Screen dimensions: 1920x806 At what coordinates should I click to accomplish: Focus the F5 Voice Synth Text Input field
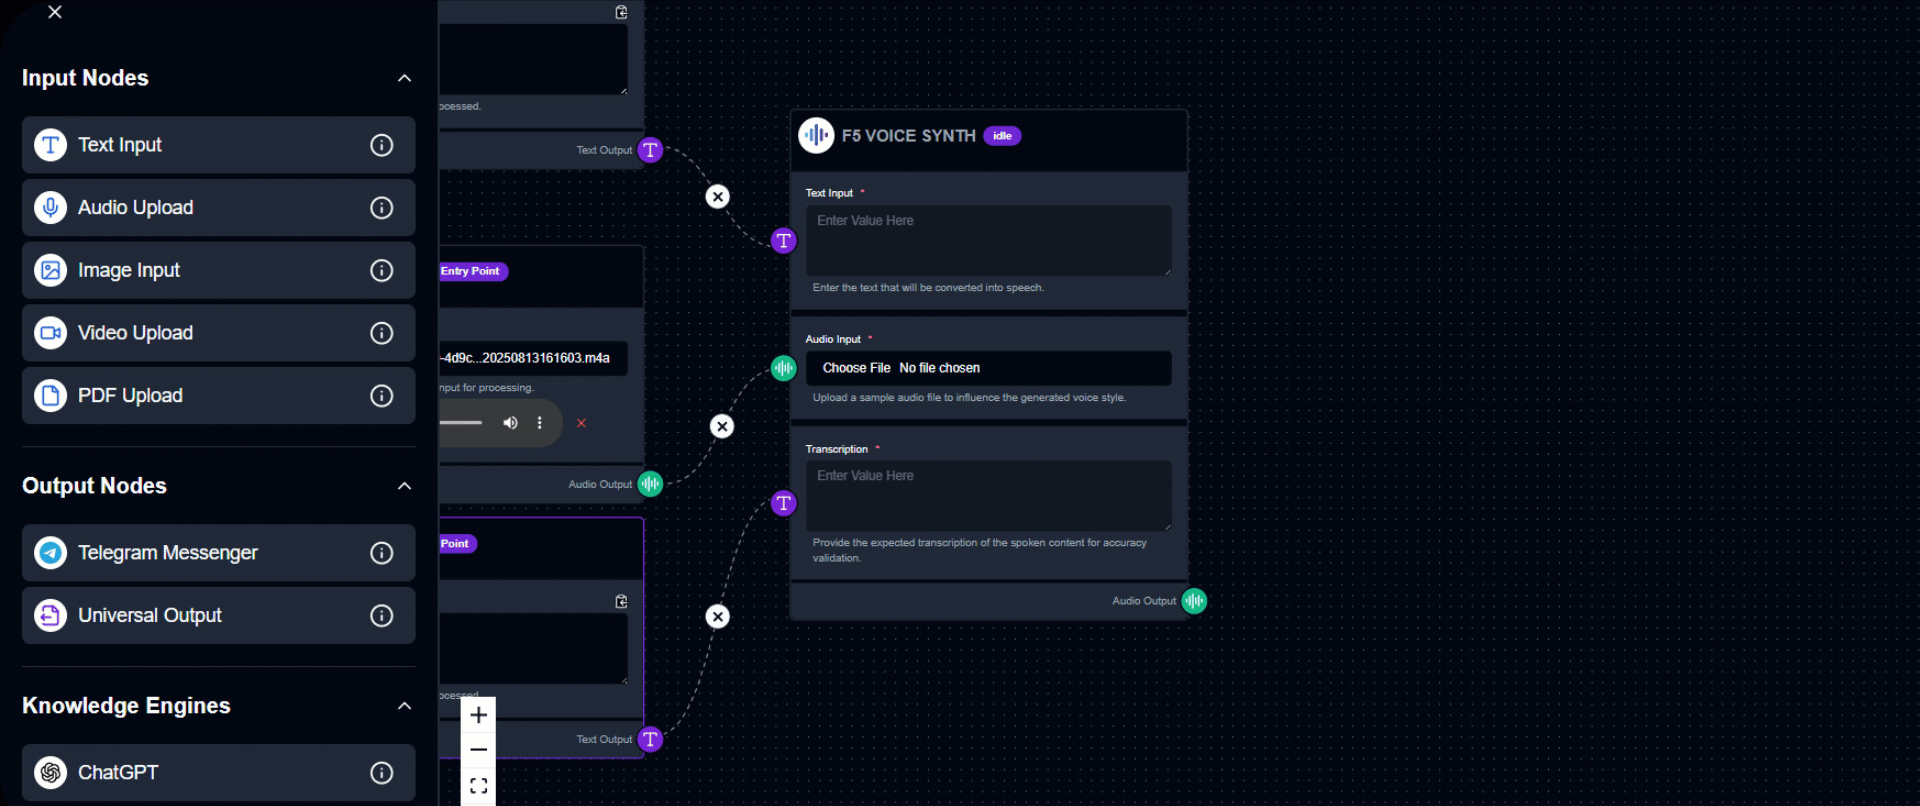click(988, 240)
